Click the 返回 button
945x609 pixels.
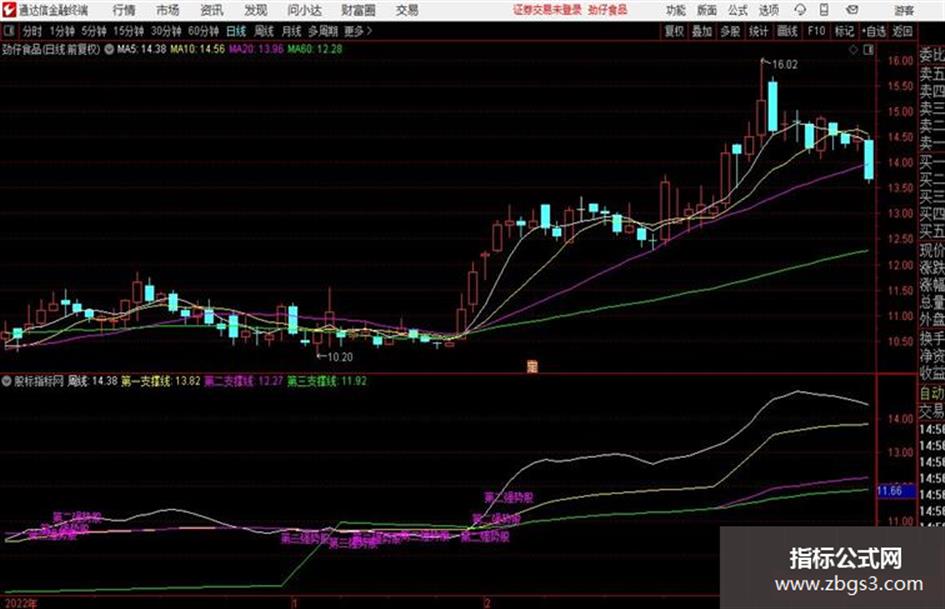click(902, 31)
